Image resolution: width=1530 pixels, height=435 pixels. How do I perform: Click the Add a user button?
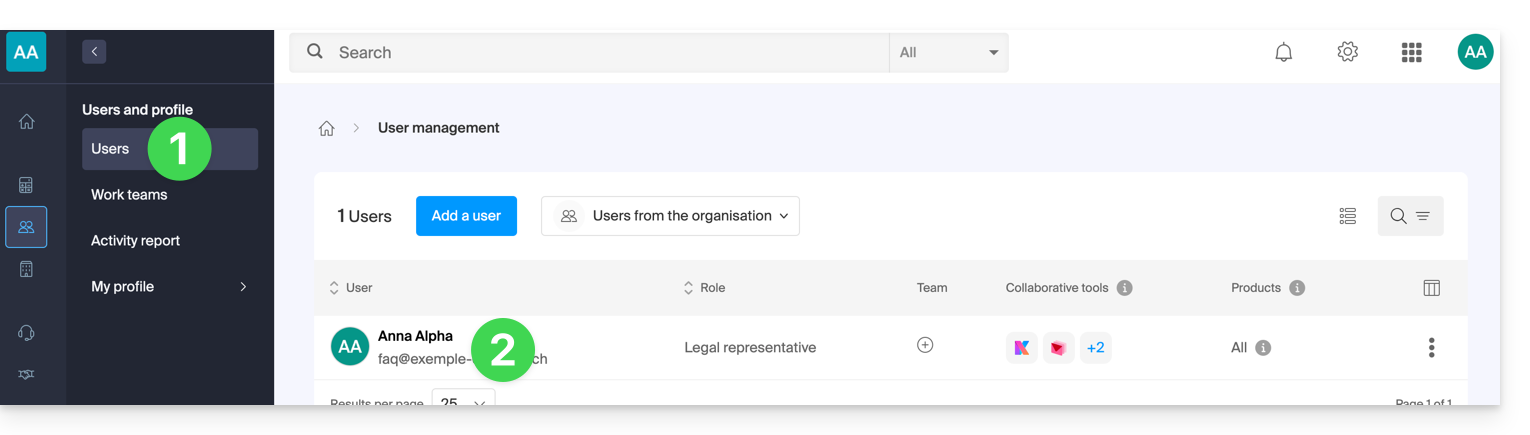(466, 216)
